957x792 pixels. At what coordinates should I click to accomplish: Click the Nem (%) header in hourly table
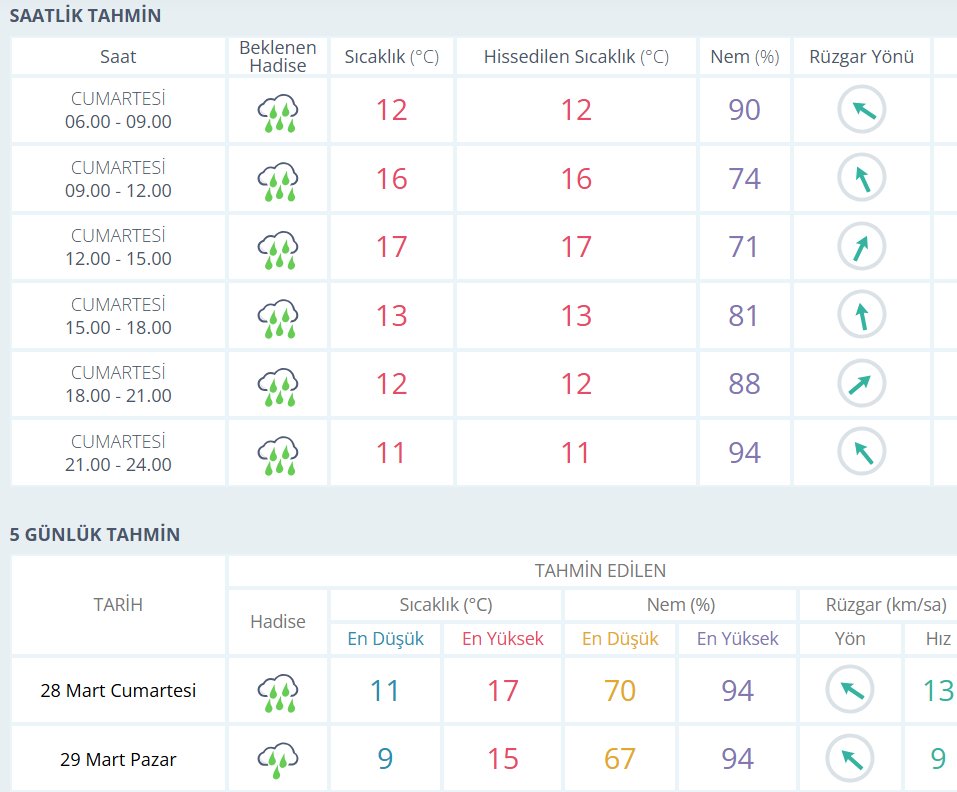[x=744, y=57]
